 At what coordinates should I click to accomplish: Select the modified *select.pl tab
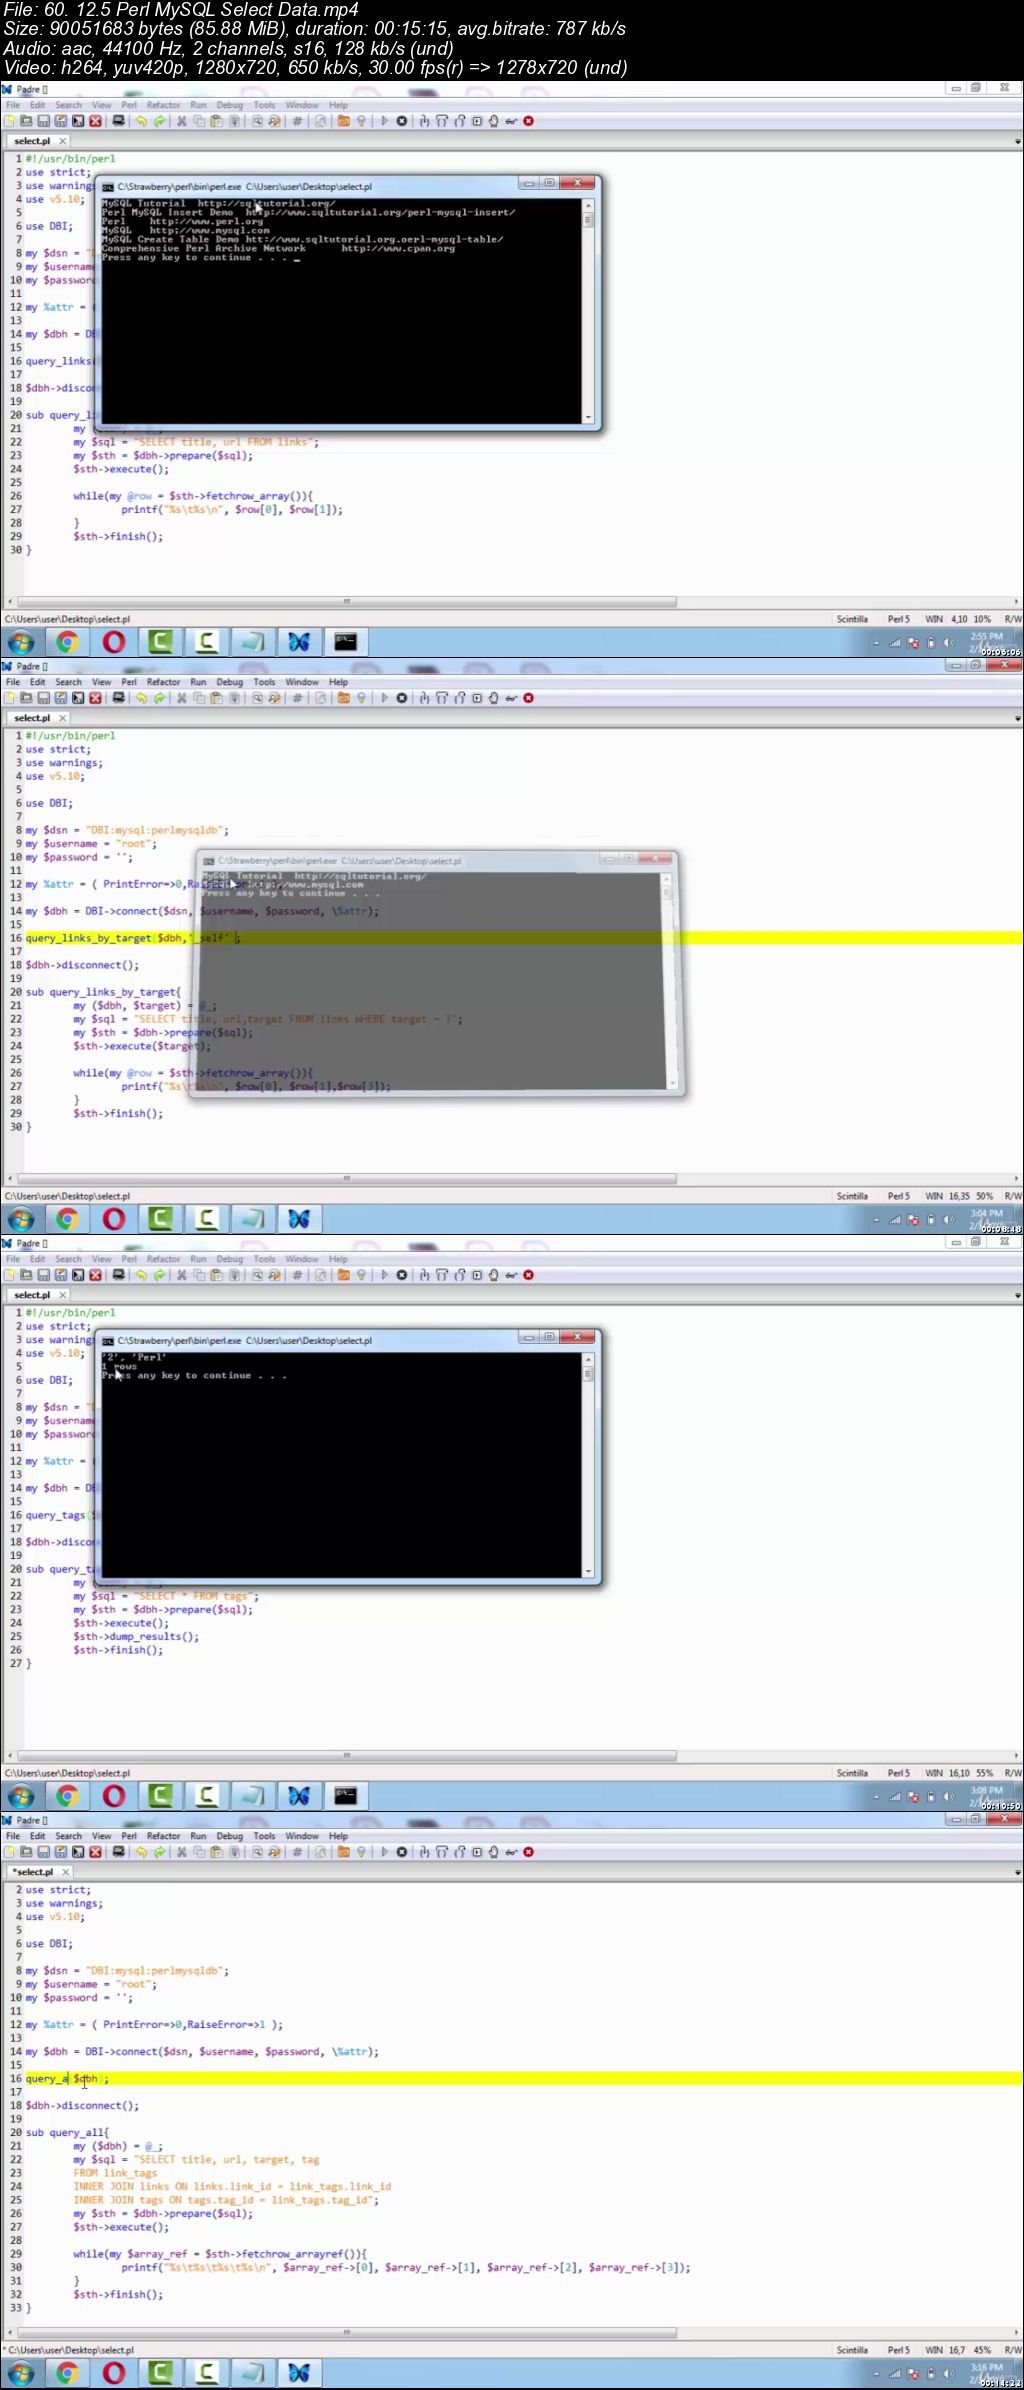(34, 1872)
